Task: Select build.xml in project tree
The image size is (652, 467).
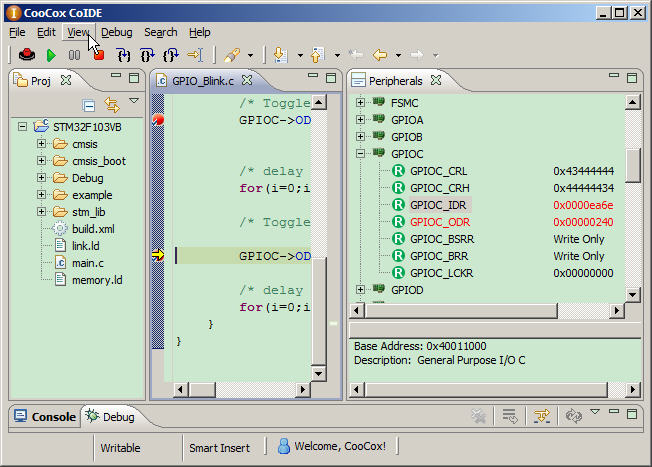Action: coord(93,229)
